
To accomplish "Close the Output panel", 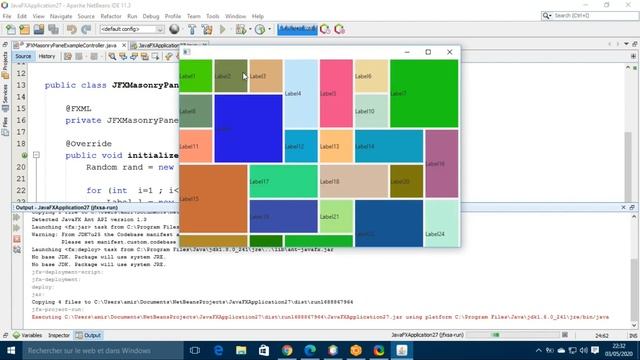I will [623, 207].
